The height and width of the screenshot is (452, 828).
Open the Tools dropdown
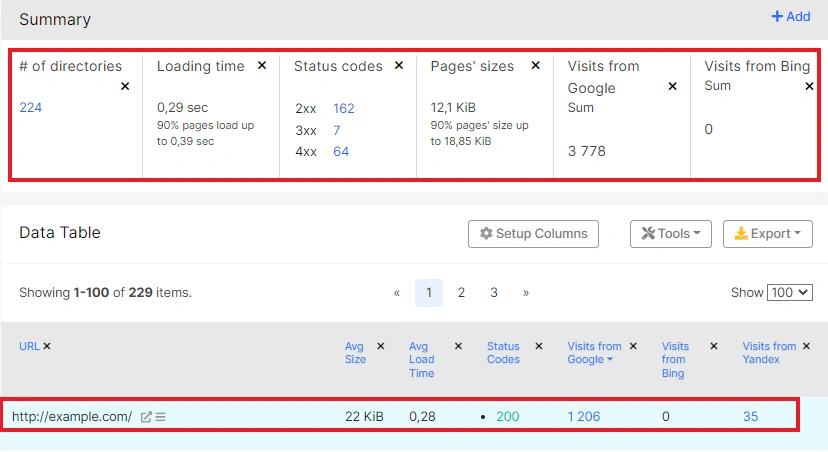click(669, 234)
